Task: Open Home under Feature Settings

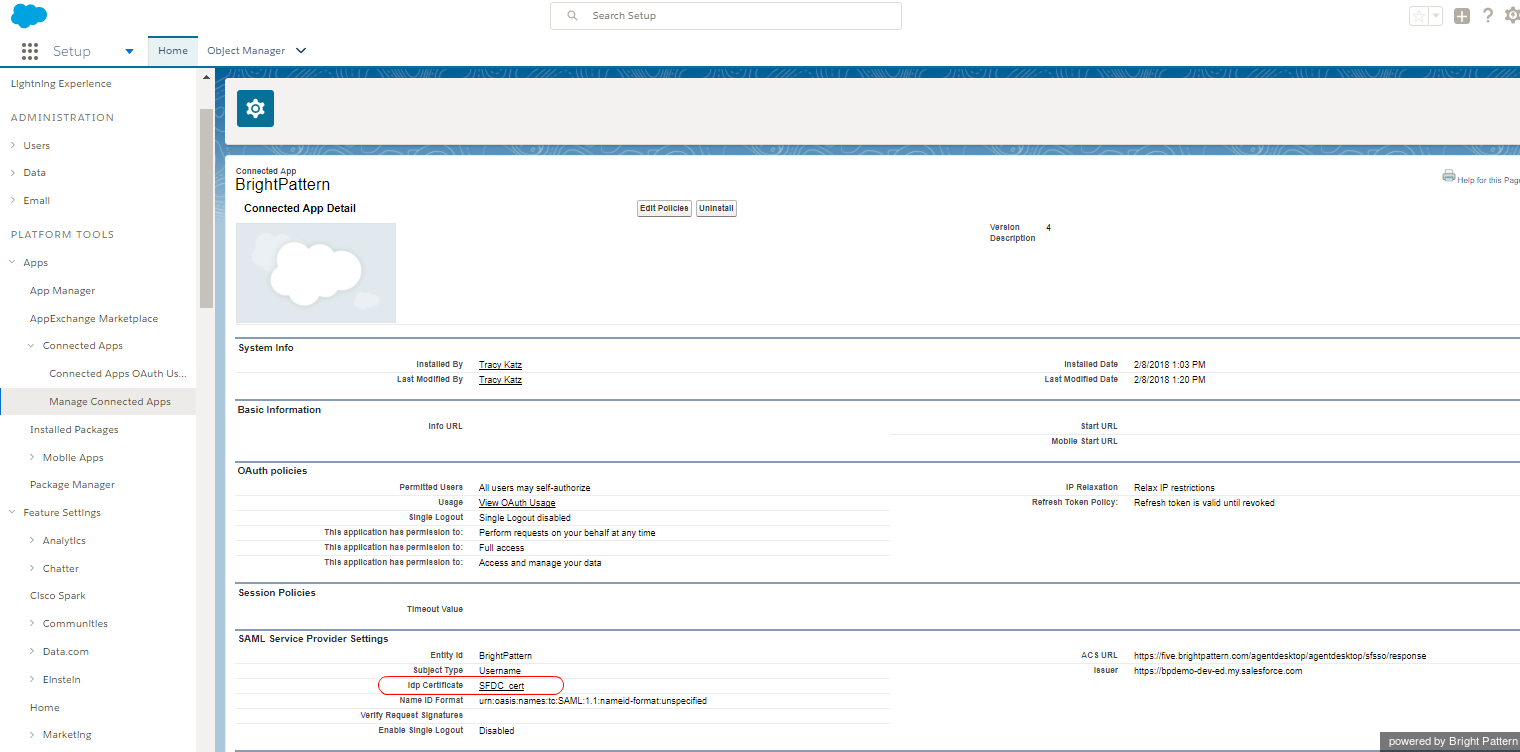Action: 45,707
